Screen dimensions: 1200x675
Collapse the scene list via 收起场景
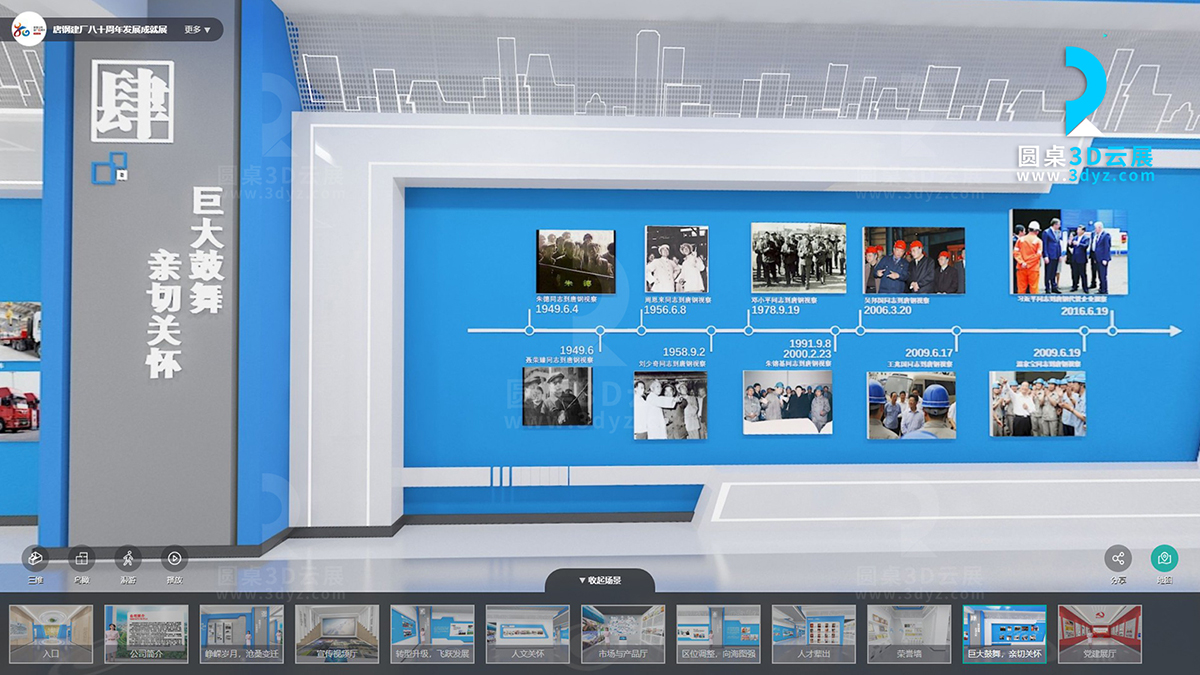click(600, 580)
